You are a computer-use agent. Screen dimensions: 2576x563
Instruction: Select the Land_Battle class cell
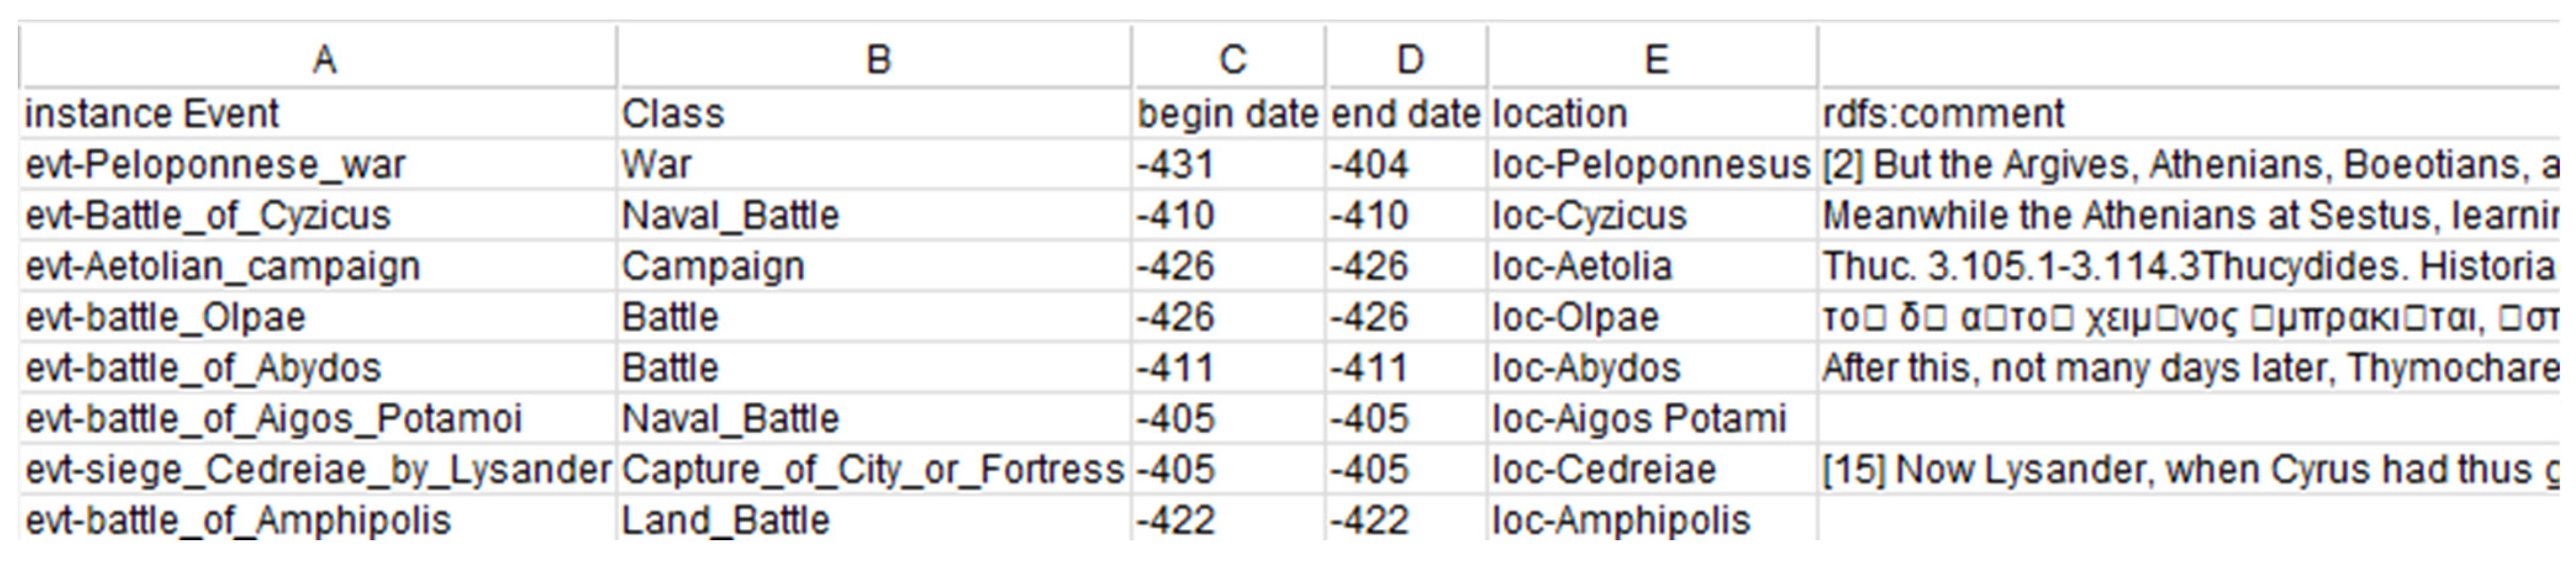pos(875,520)
